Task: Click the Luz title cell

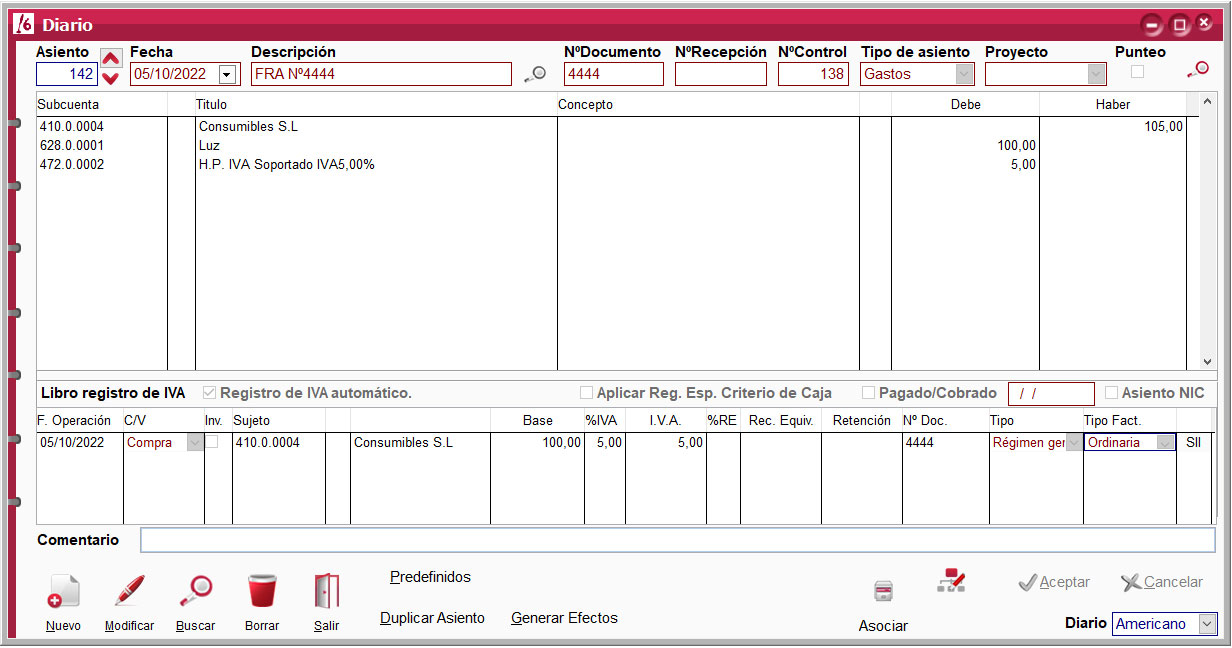Action: 209,146
